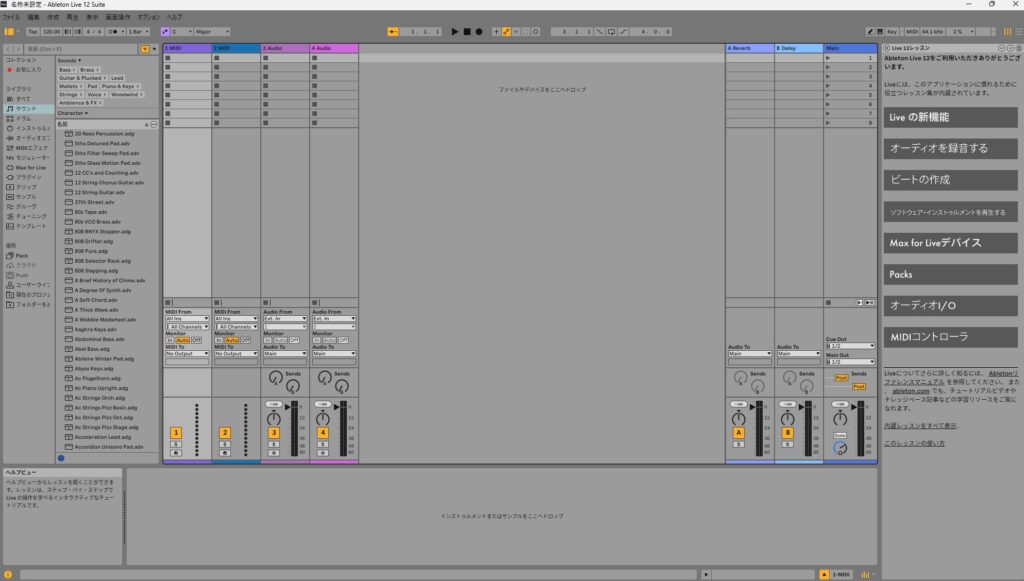Click the Stop button in the transport
This screenshot has width=1024, height=581.
tap(467, 31)
